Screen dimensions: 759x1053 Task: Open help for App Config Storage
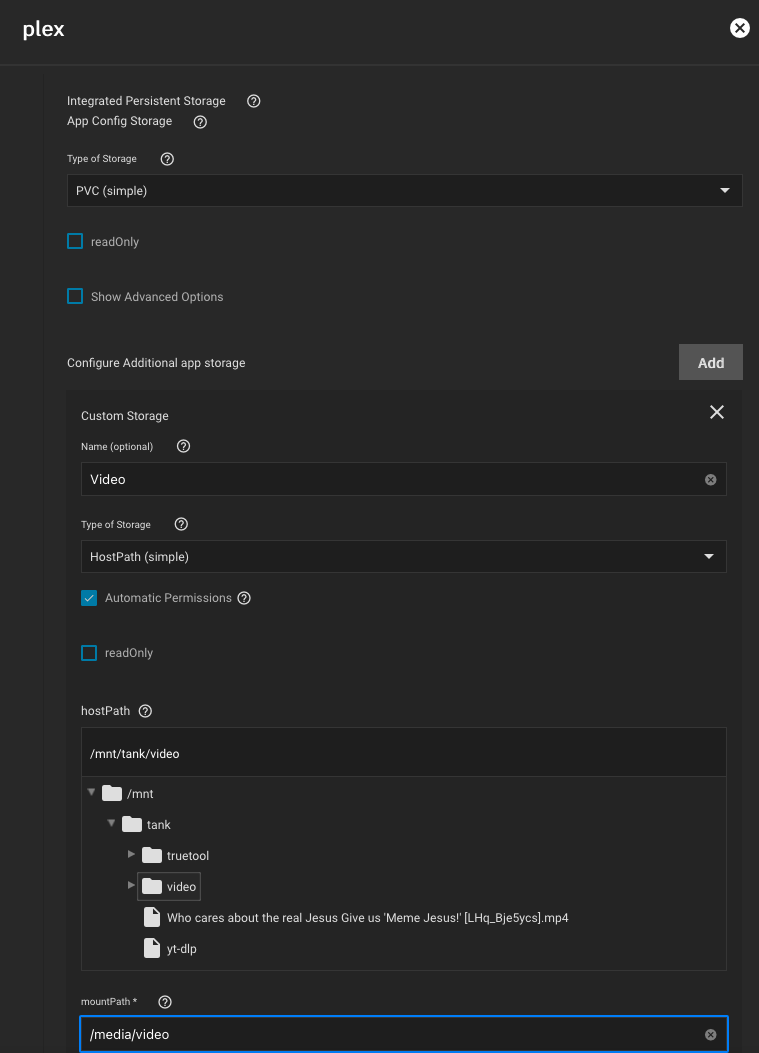coord(200,122)
